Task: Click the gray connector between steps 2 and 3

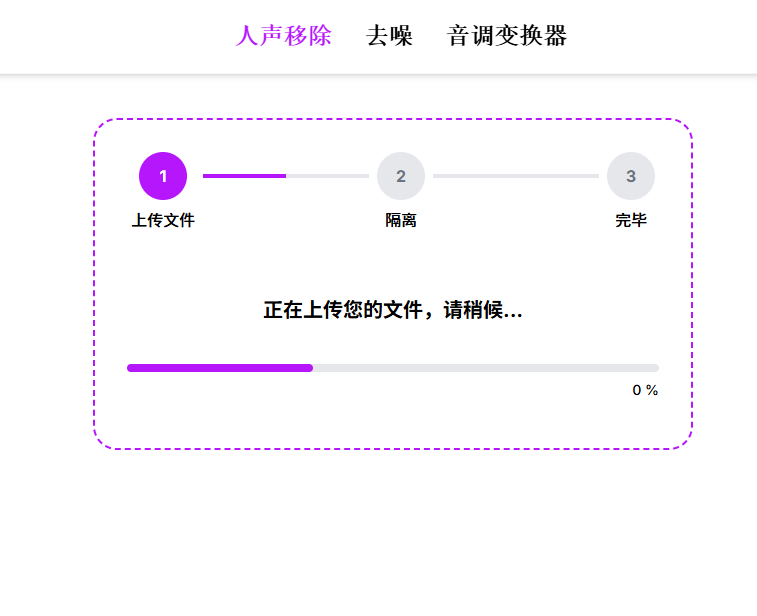Action: tap(516, 176)
